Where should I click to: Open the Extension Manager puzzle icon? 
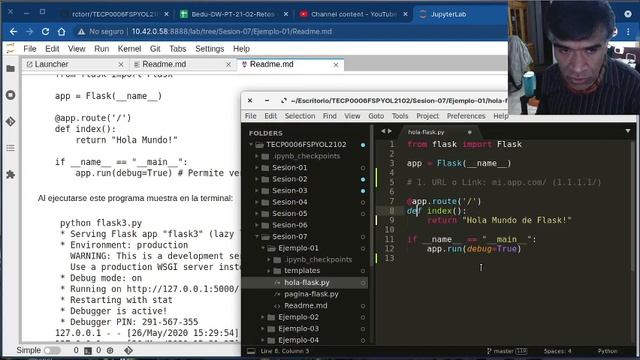pyautogui.click(x=11, y=175)
